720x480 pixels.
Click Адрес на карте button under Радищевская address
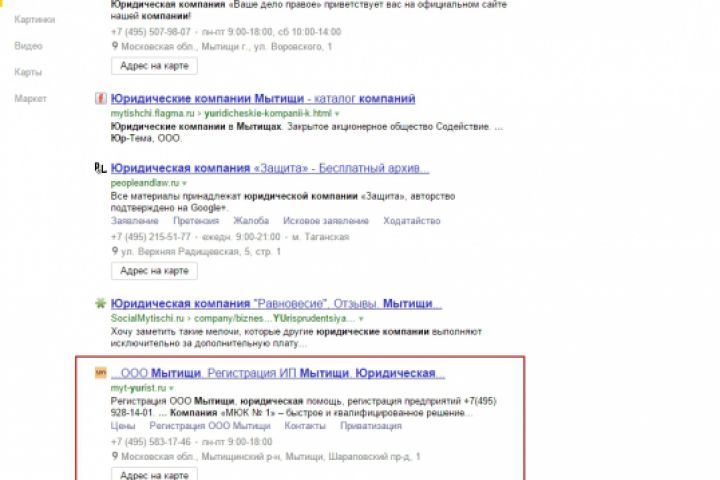click(x=154, y=271)
